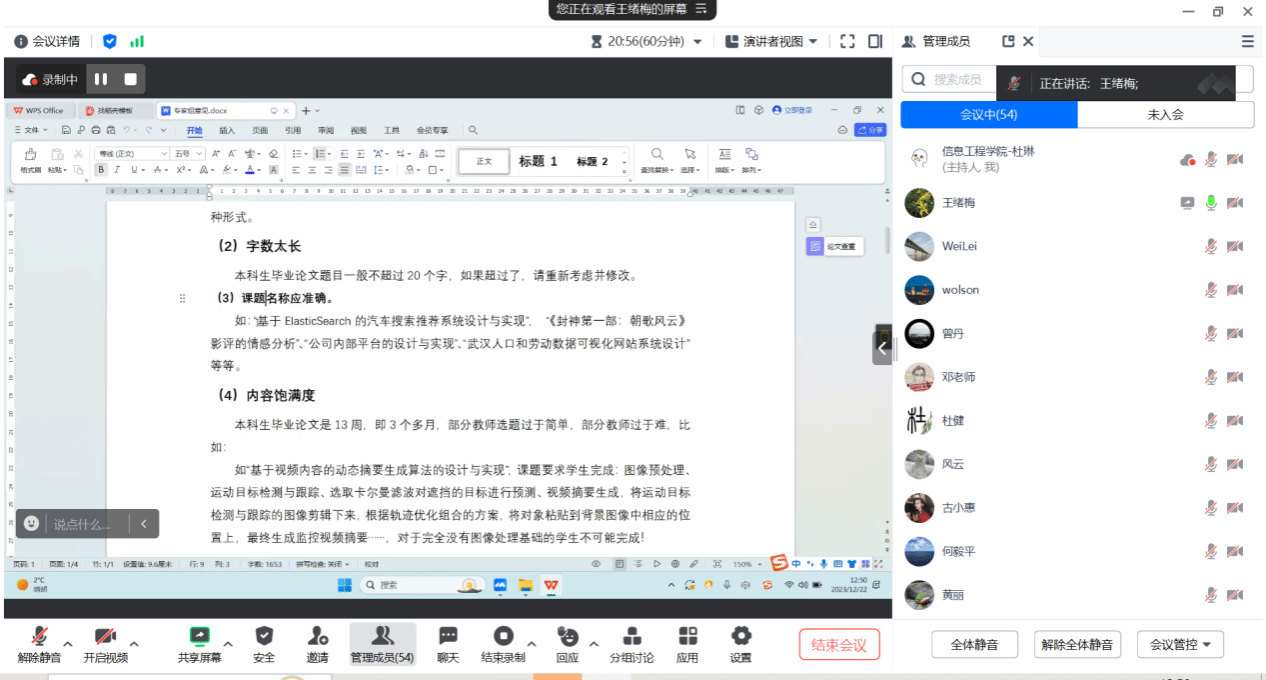
Task: Open the Breakout rooms icon
Action: tap(631, 637)
